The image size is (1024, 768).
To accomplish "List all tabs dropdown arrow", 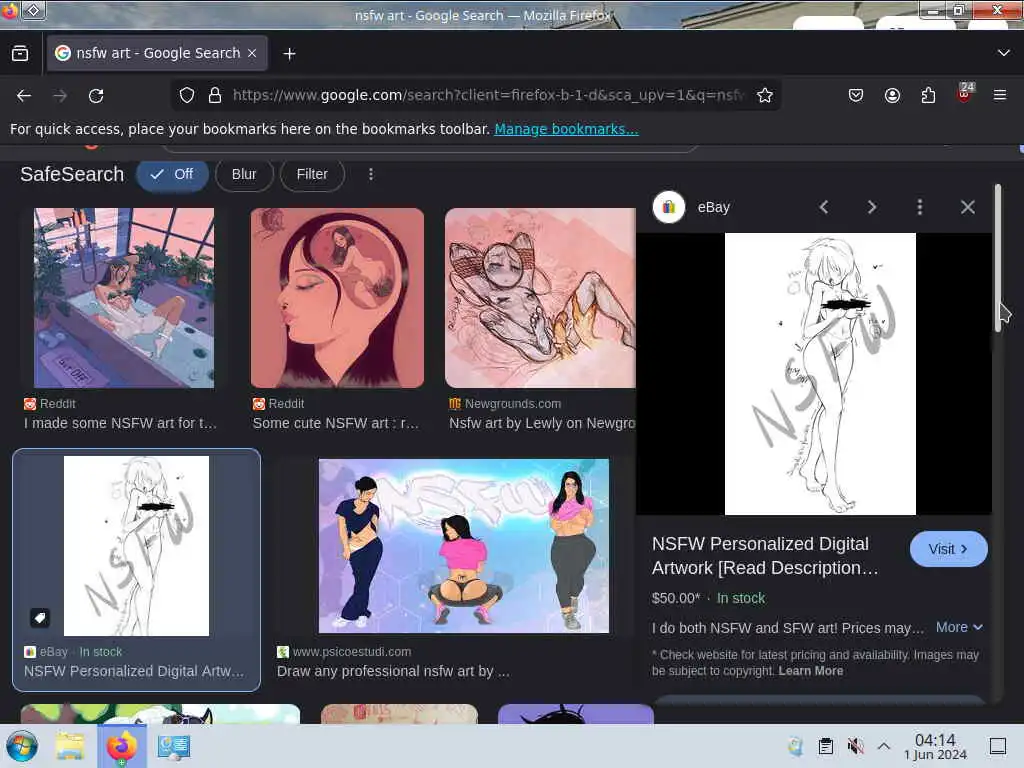I will click(x=1003, y=53).
